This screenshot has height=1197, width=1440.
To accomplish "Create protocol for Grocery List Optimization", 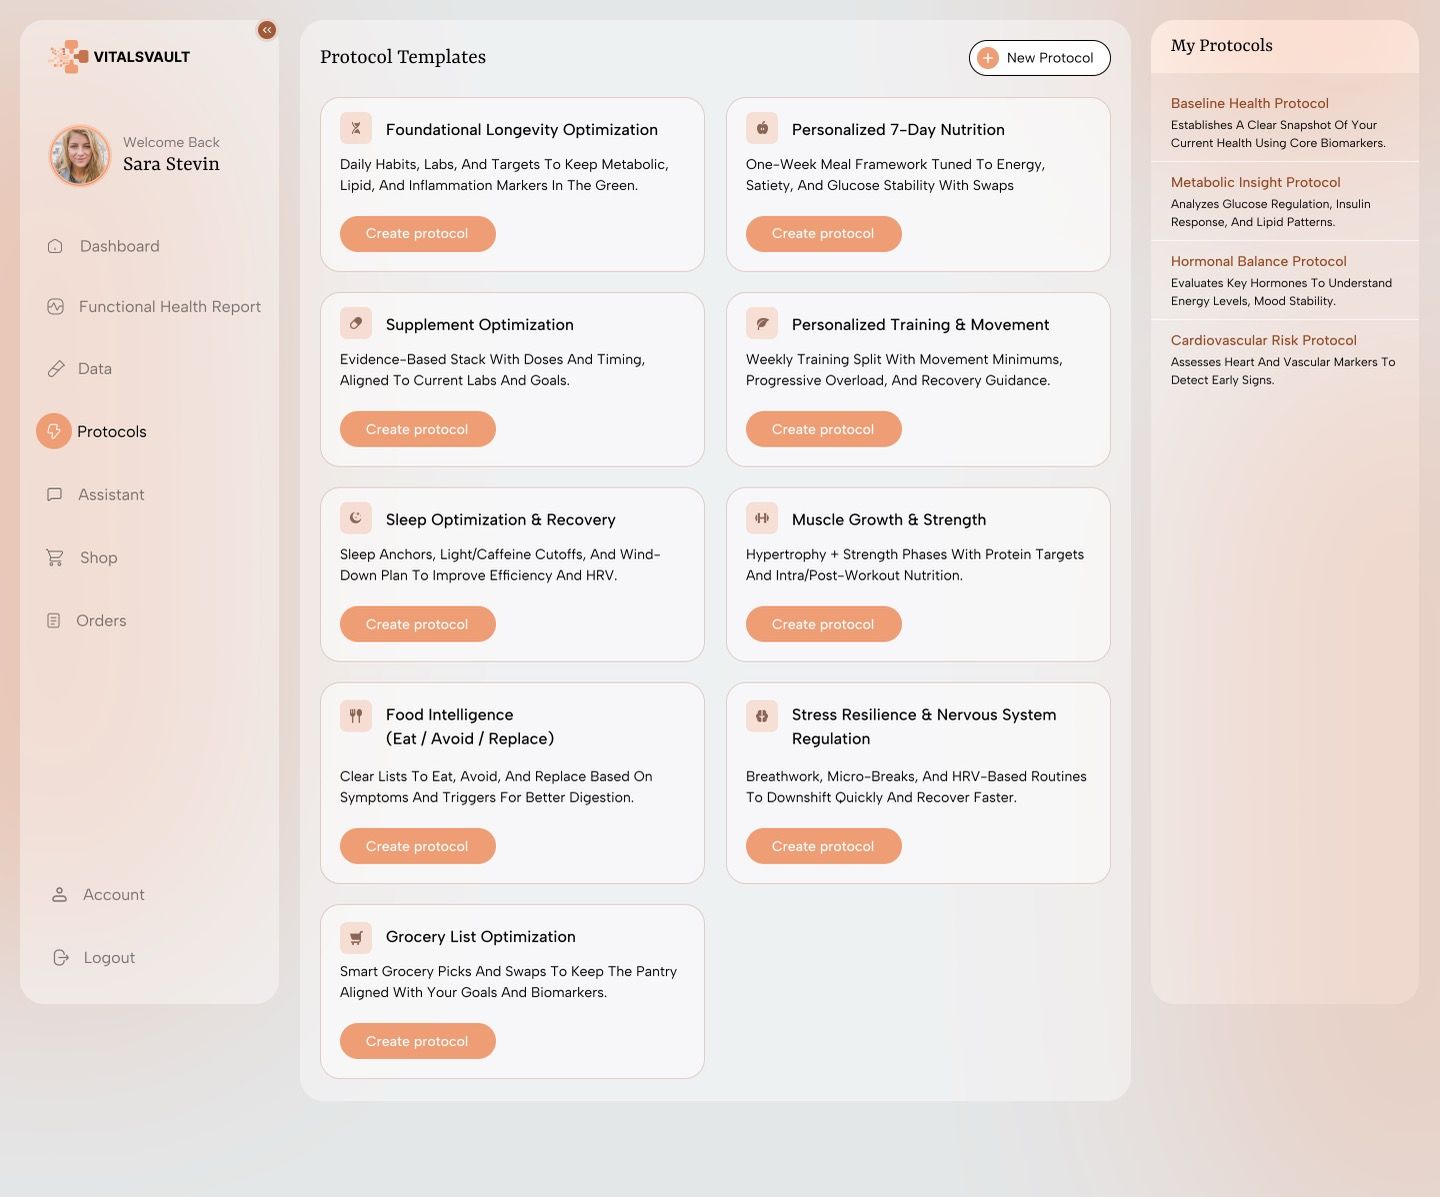I will (417, 1041).
